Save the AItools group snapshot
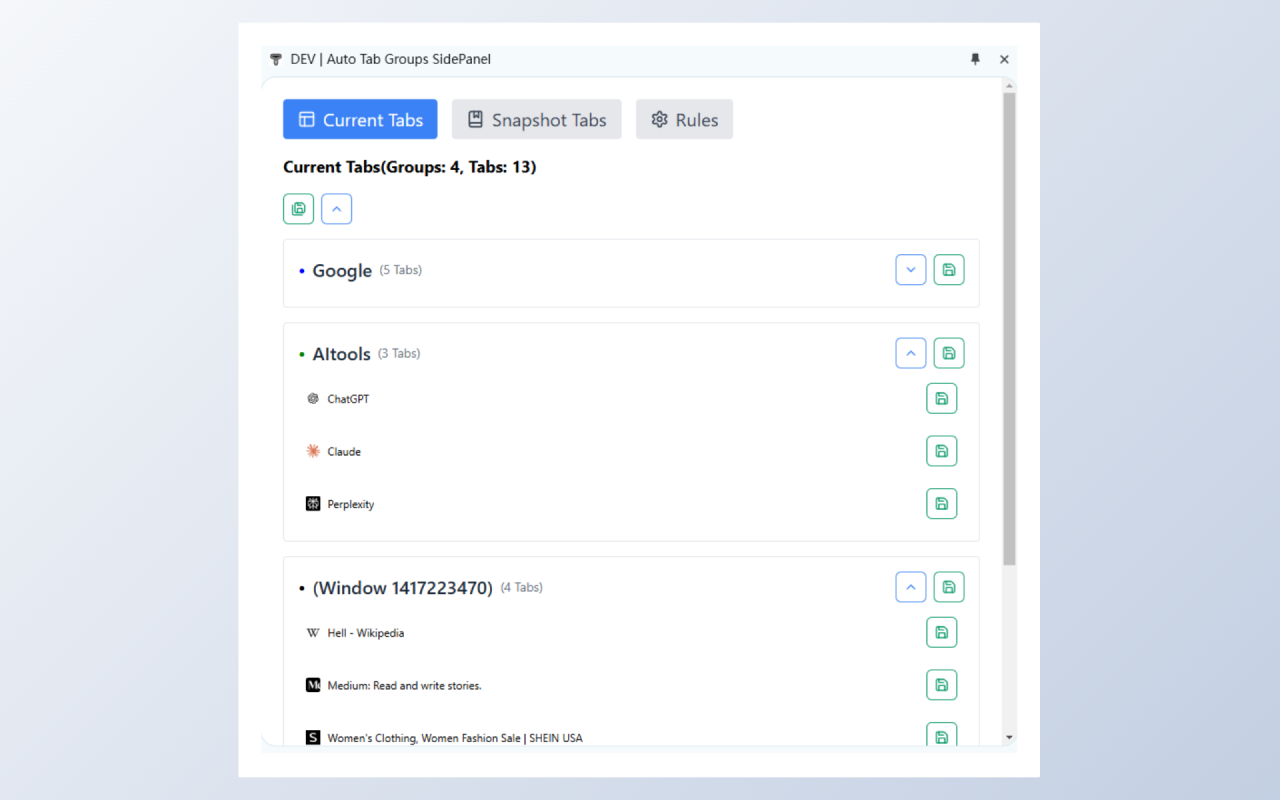The image size is (1280, 800). (948, 353)
